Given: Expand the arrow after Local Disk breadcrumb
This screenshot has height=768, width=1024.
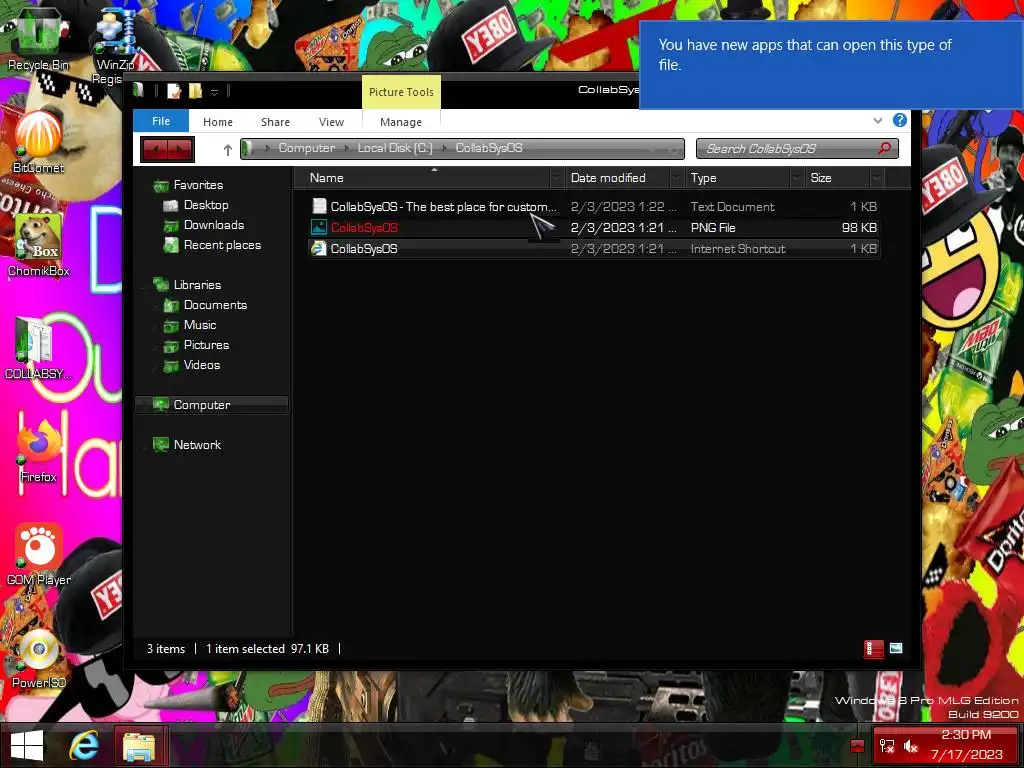Looking at the screenshot, I should [445, 149].
